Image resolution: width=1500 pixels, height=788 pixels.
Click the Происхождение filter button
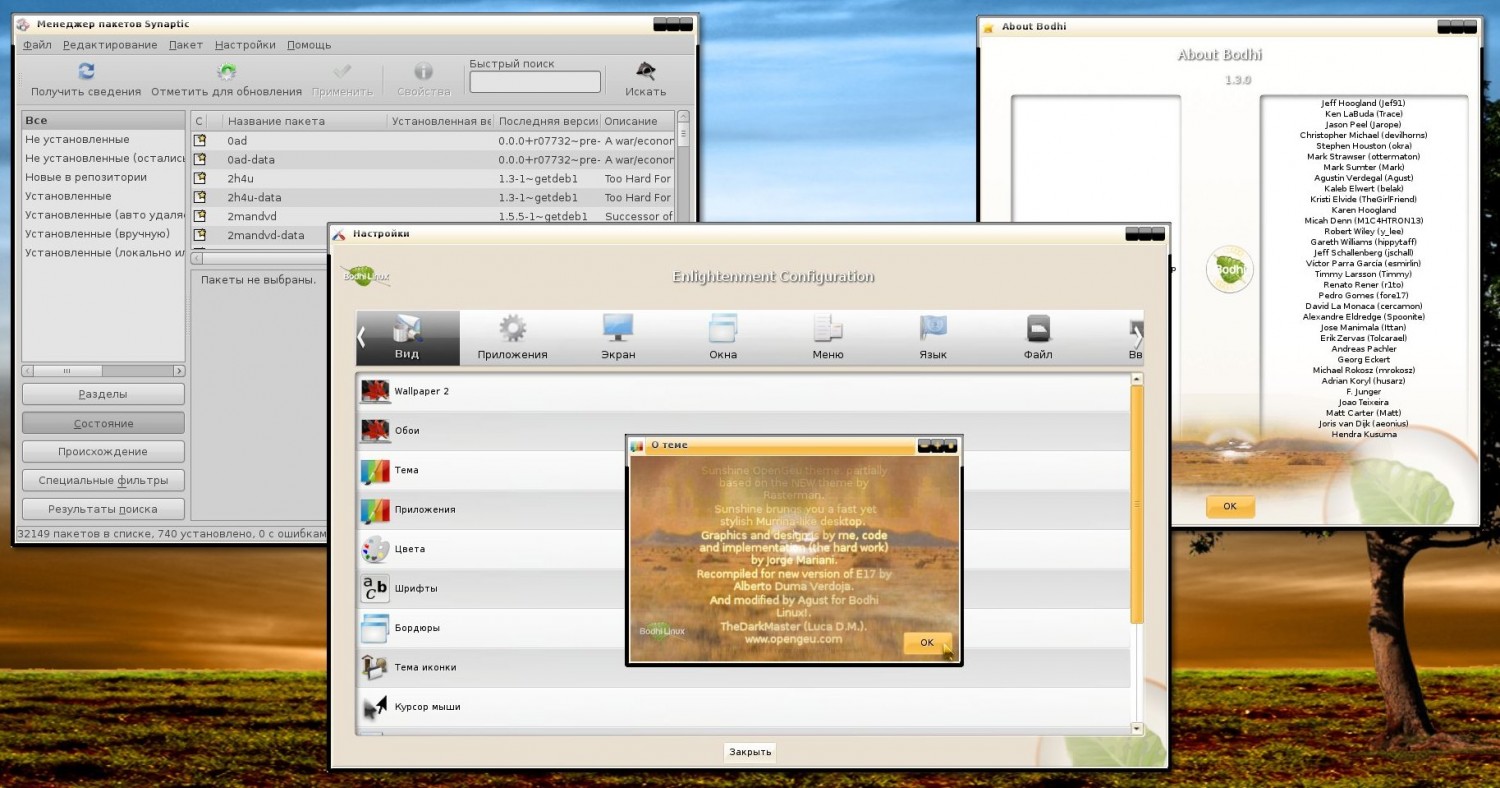[x=103, y=452]
